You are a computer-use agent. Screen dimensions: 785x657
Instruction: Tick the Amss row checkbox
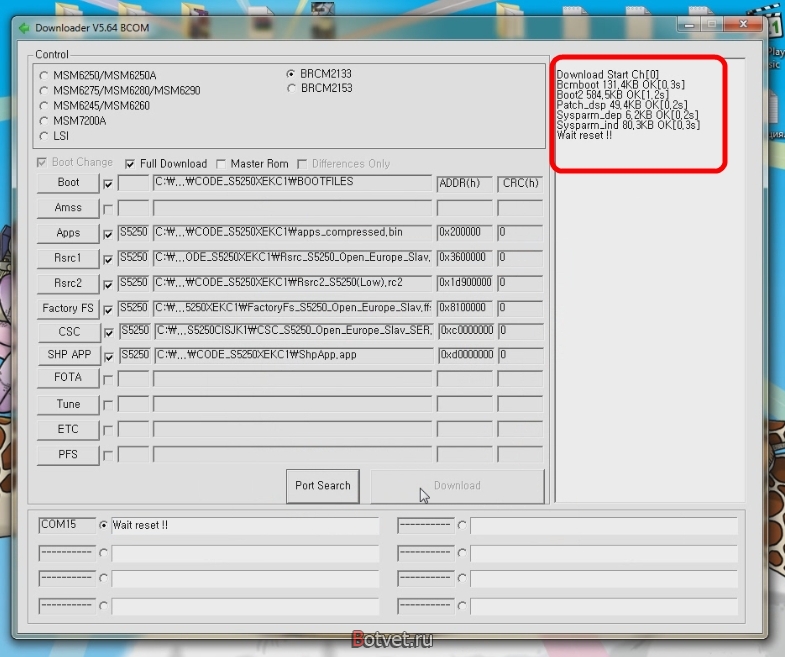click(x=108, y=209)
